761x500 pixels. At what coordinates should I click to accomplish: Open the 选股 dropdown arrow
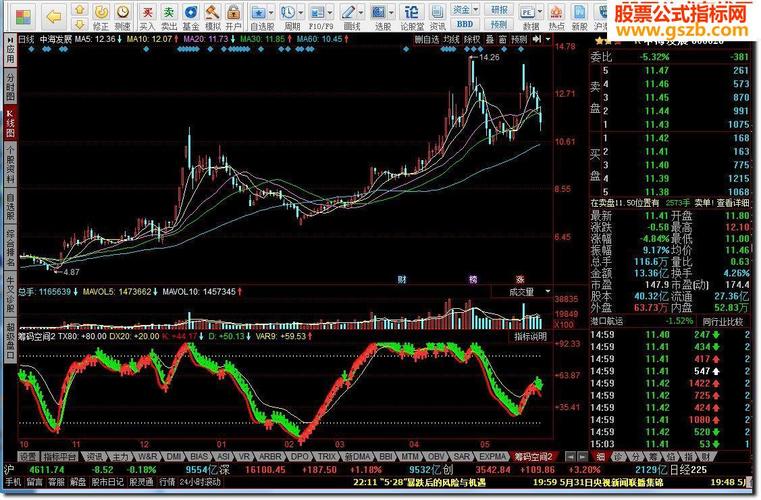(x=392, y=12)
